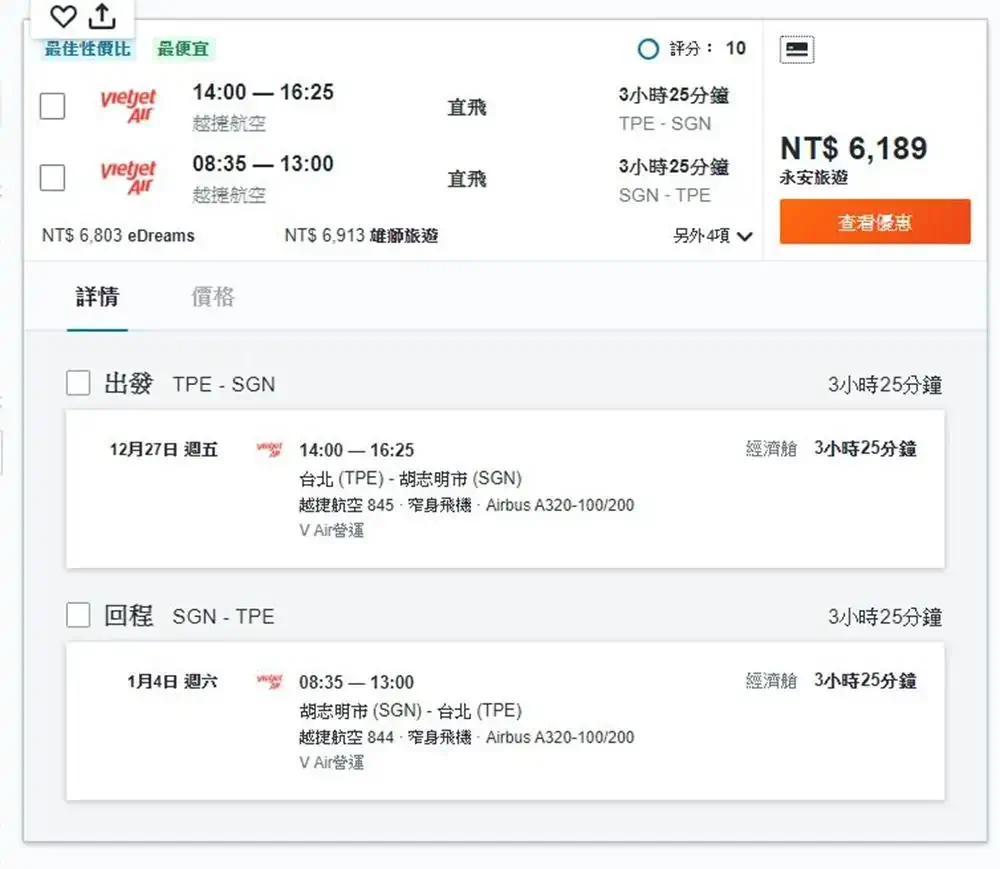Tick the checkbox for the 14:00 — 16:25 flight
The height and width of the screenshot is (869, 1000).
pos(52,106)
